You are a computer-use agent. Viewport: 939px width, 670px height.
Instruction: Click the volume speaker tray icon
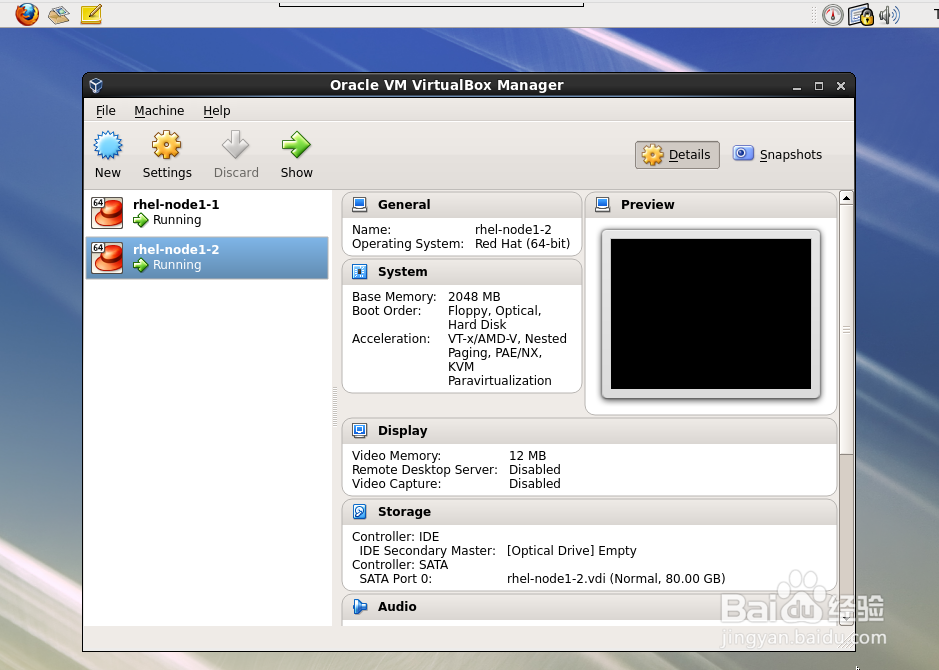click(889, 15)
